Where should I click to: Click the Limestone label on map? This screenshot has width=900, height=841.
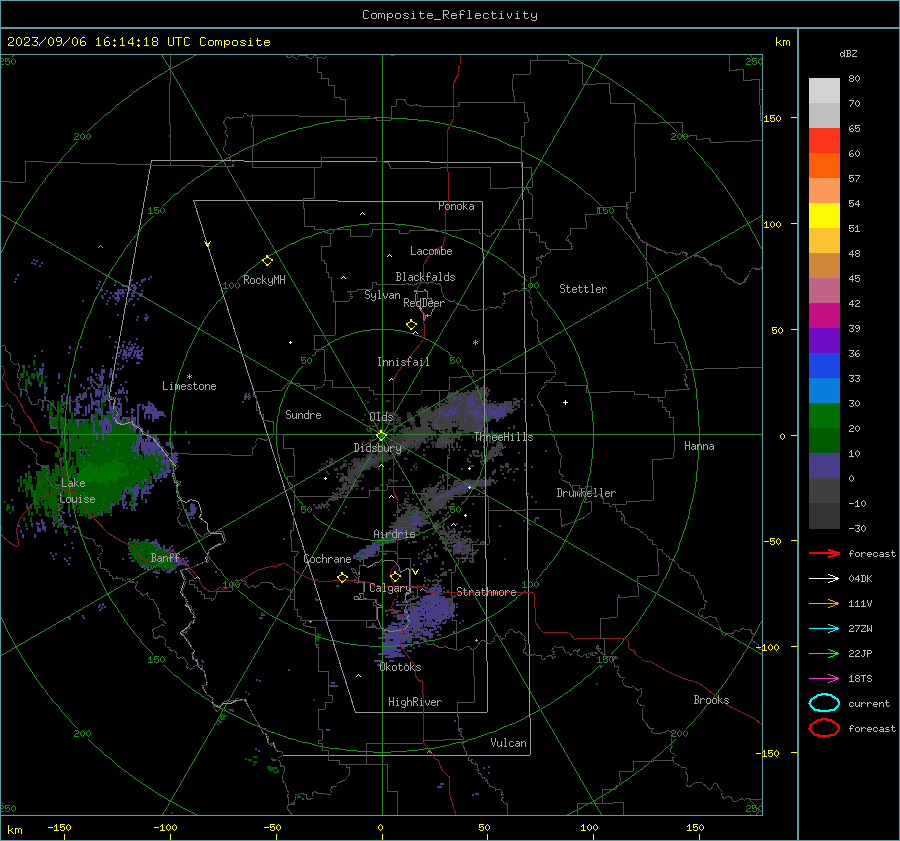(x=189, y=386)
